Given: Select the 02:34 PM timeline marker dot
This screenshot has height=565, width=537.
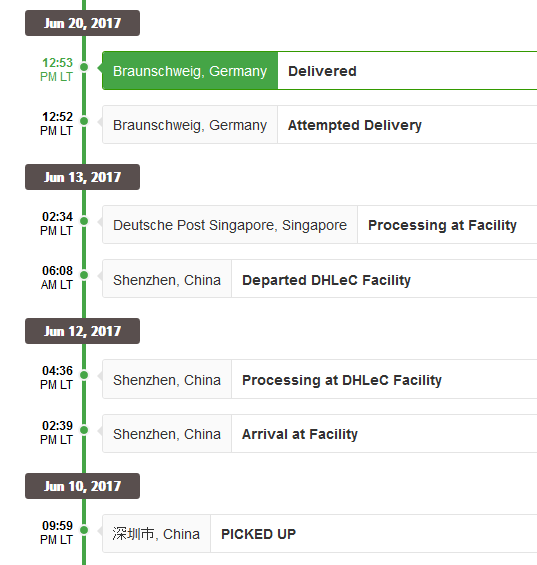Looking at the screenshot, I should point(84,221).
